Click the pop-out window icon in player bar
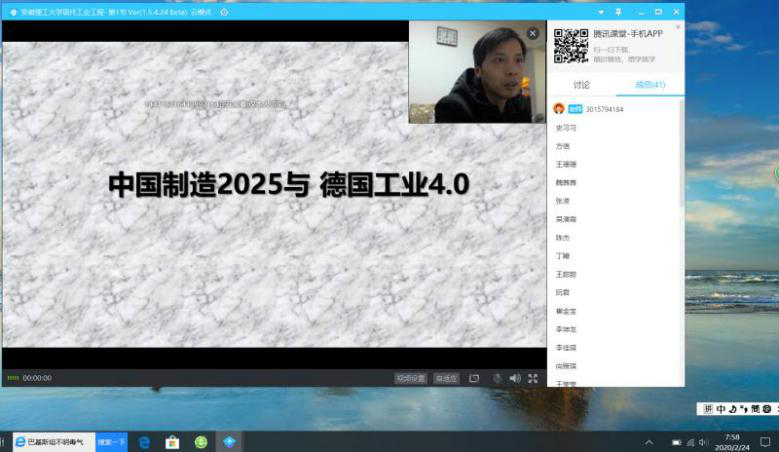The height and width of the screenshot is (452, 779). click(x=475, y=378)
